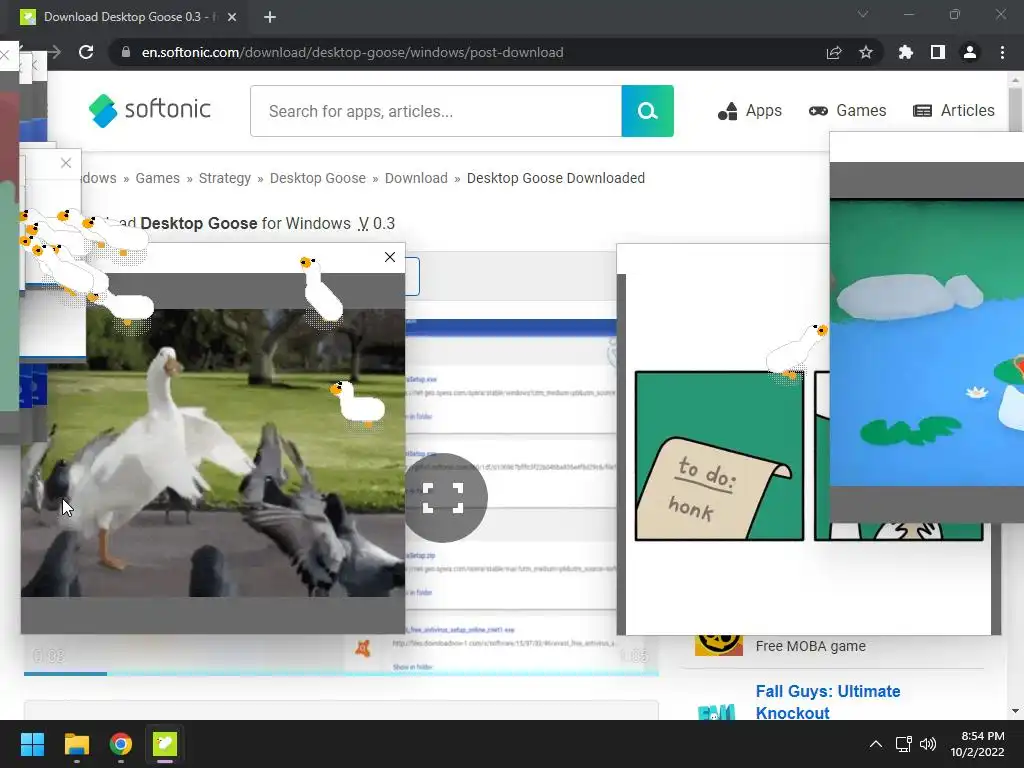Close the goose video popup window
This screenshot has height=768, width=1024.
click(x=390, y=257)
